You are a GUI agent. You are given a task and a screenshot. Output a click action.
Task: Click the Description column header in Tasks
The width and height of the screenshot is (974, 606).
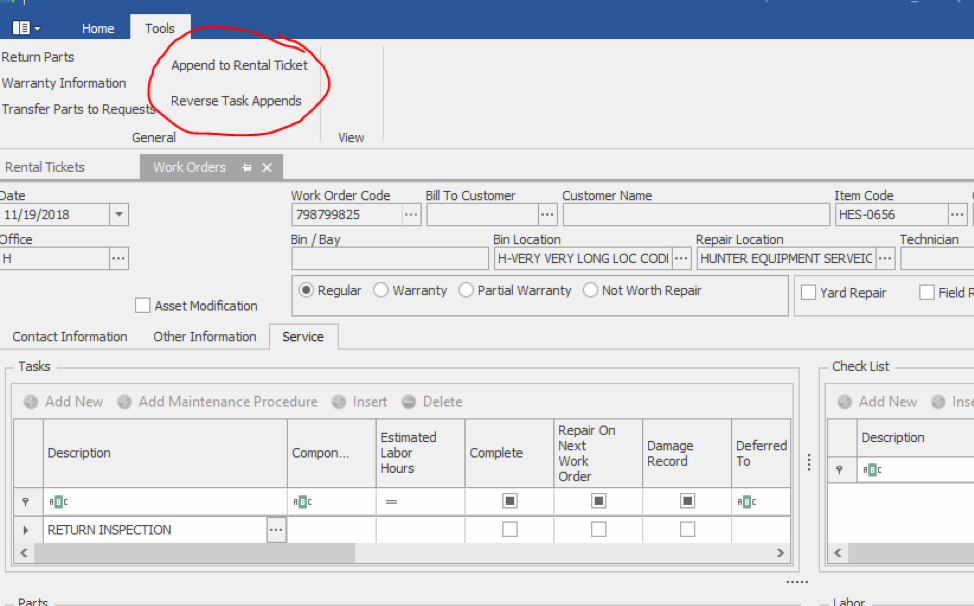165,453
